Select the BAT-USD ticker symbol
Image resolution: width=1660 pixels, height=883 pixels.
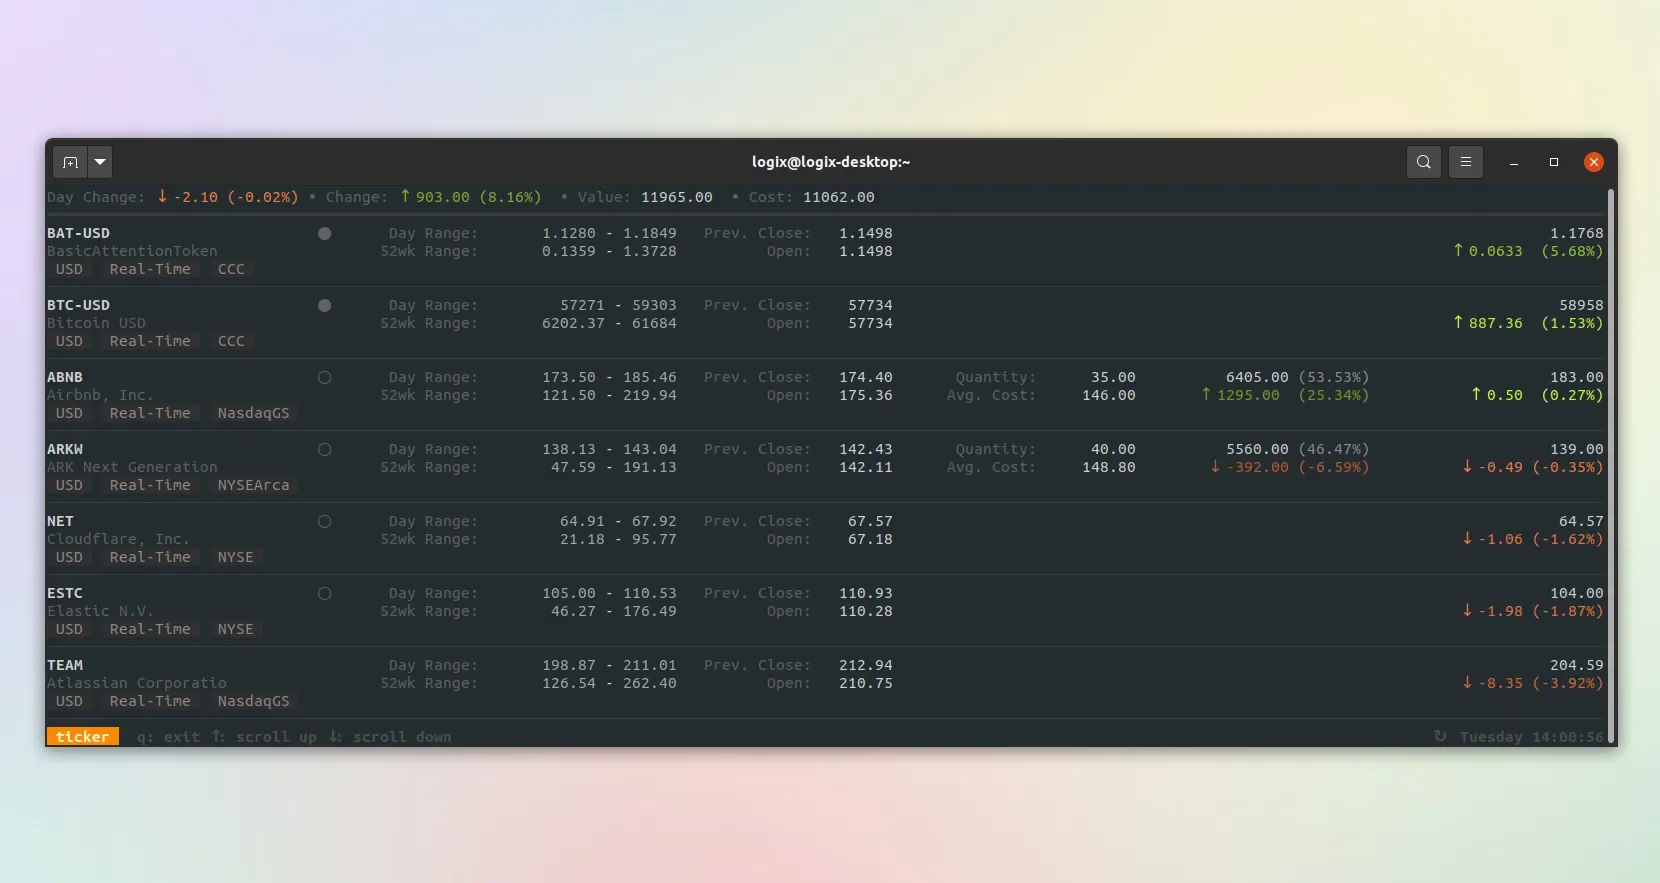coord(78,234)
